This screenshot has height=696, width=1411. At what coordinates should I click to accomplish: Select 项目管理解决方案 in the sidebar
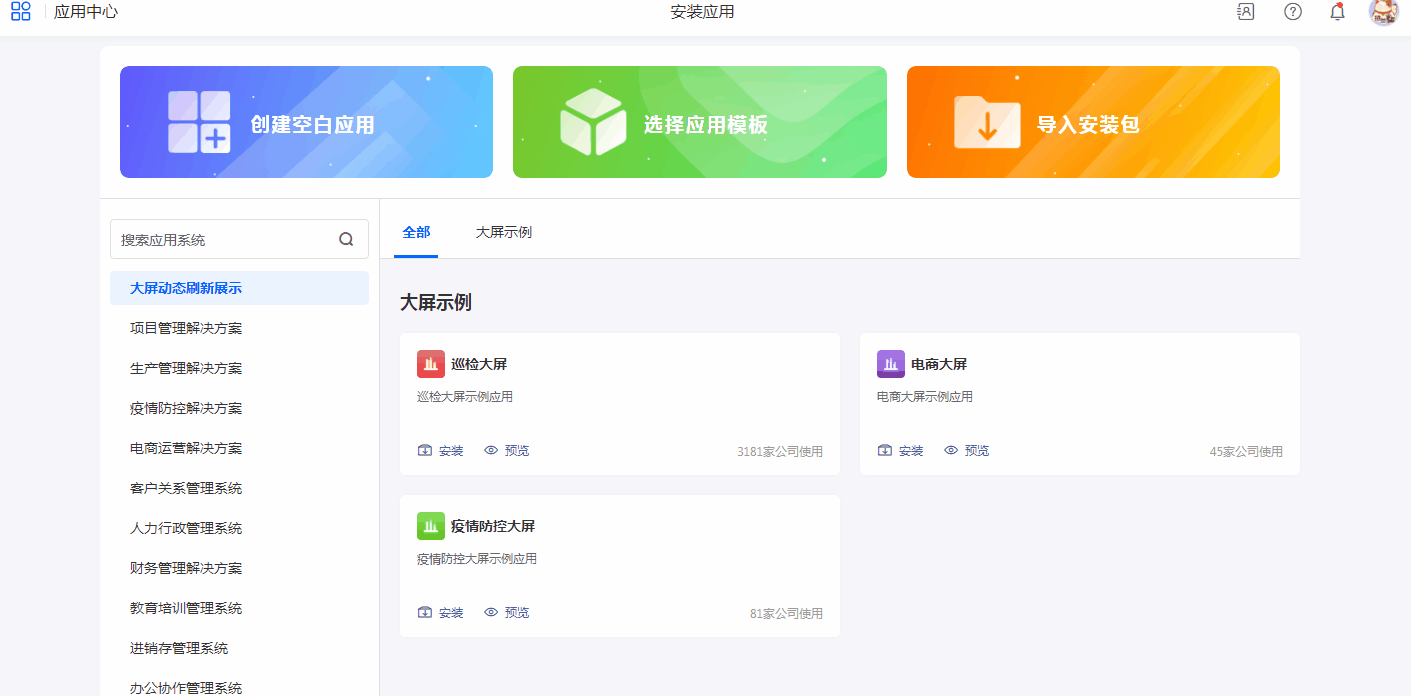pos(186,328)
